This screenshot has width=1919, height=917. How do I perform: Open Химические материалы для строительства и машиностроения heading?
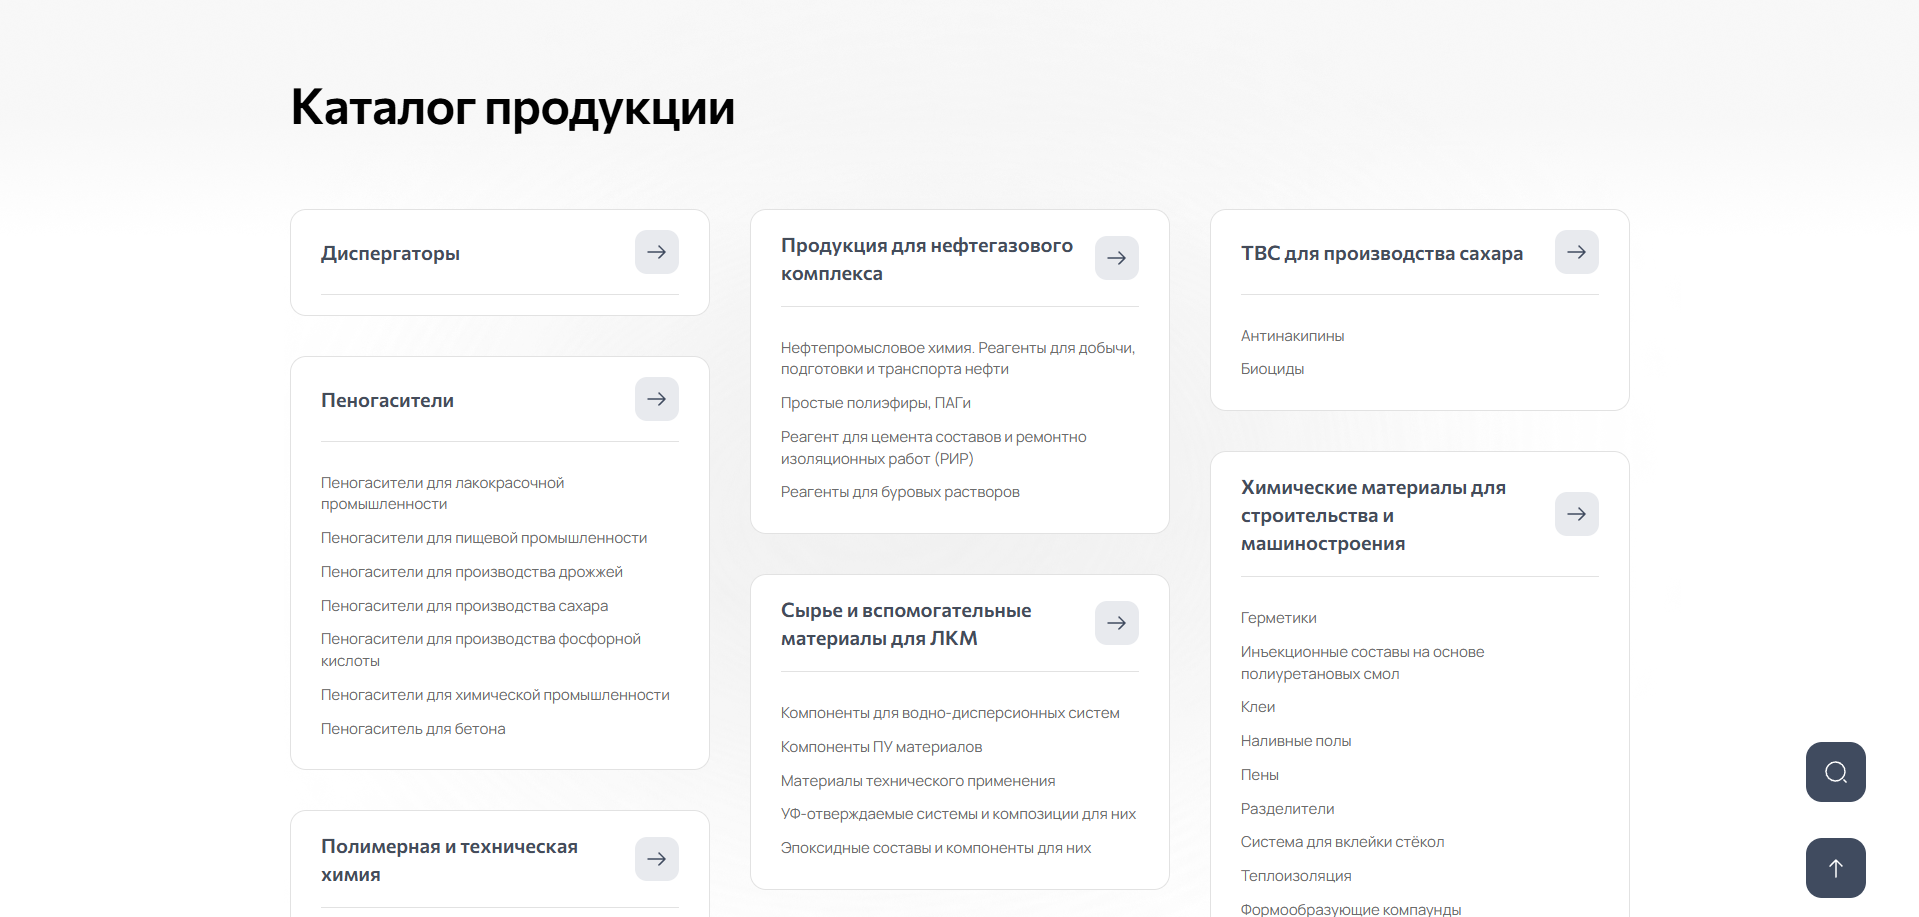point(1373,515)
